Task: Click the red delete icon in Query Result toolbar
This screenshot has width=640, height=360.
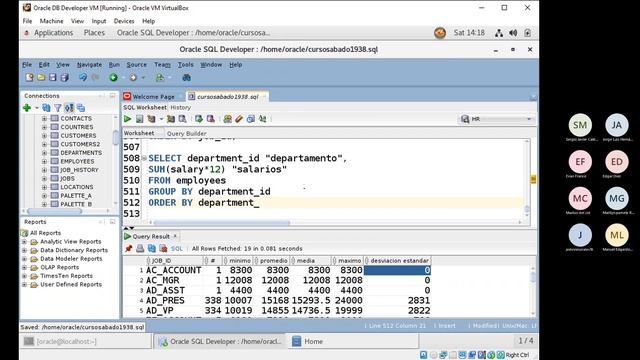Action: (163, 248)
